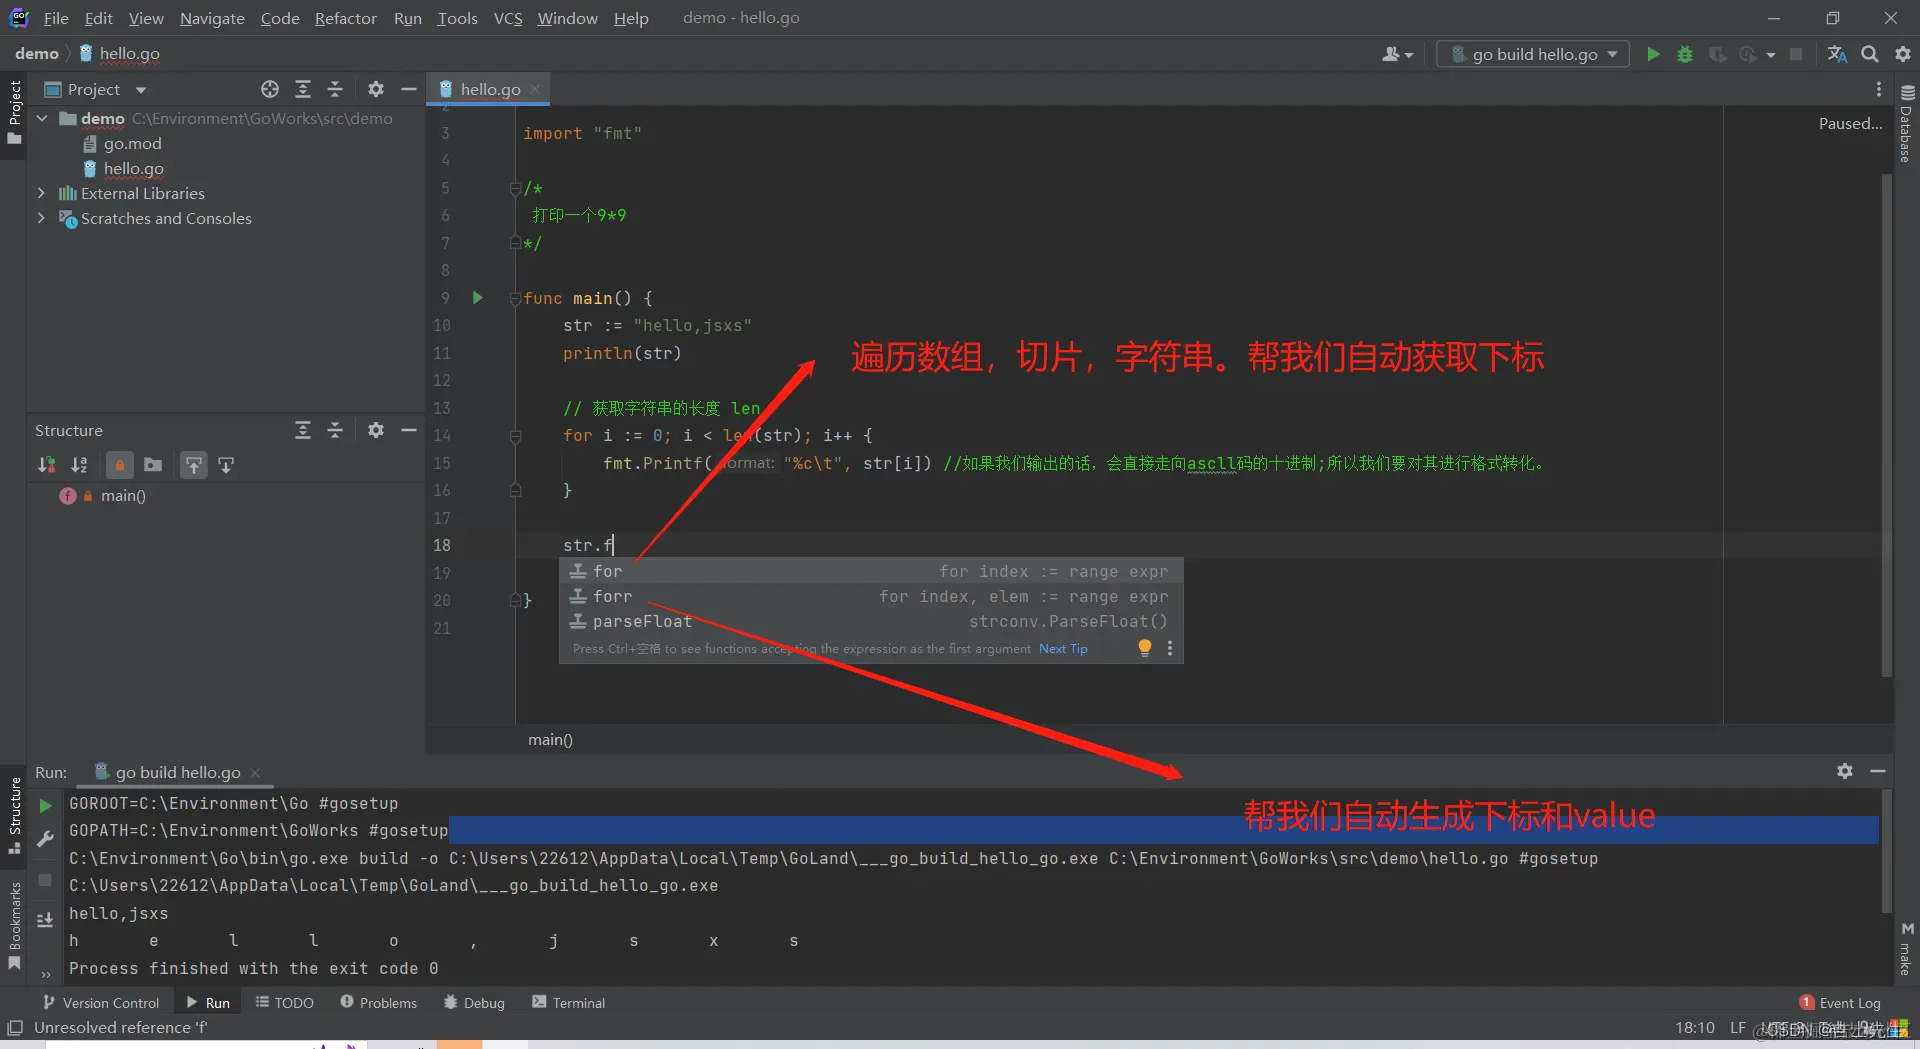This screenshot has width=1920, height=1049.
Task: Open Structure panel options gear
Action: pos(376,430)
